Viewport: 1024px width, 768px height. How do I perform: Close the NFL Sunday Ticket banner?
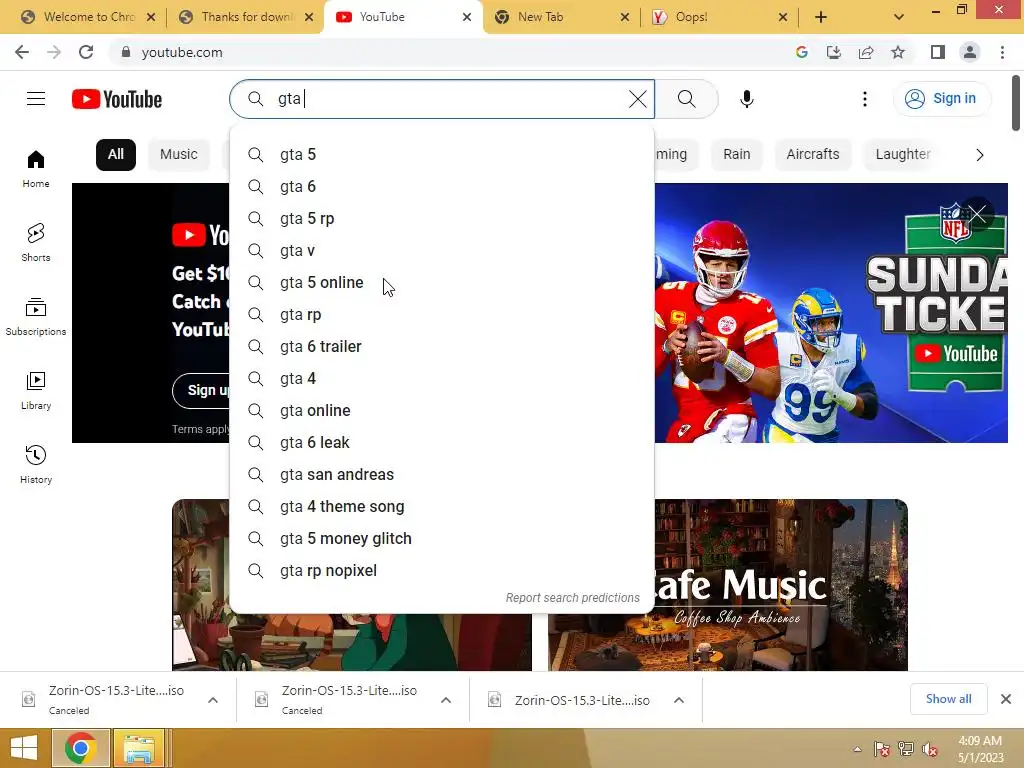click(977, 214)
